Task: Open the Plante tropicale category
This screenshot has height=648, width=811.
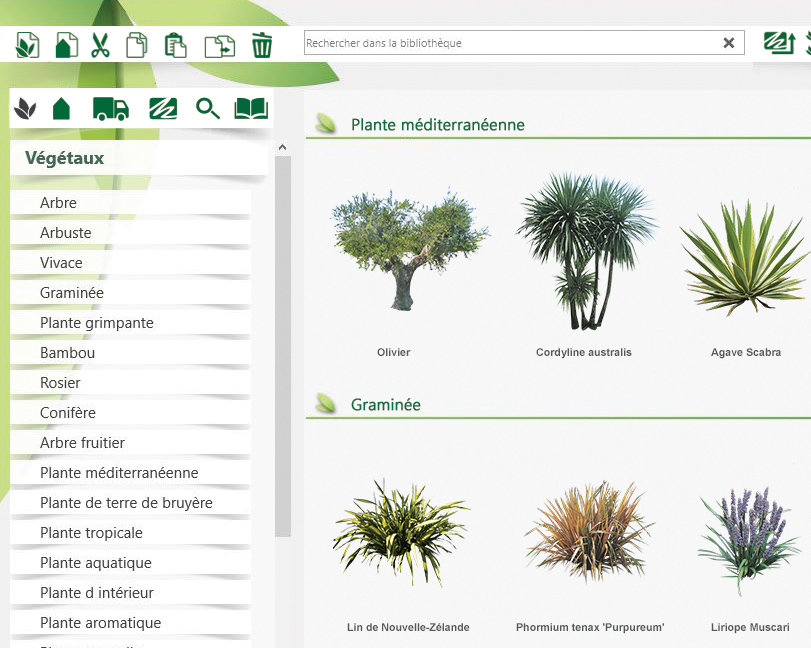Action: 91,533
